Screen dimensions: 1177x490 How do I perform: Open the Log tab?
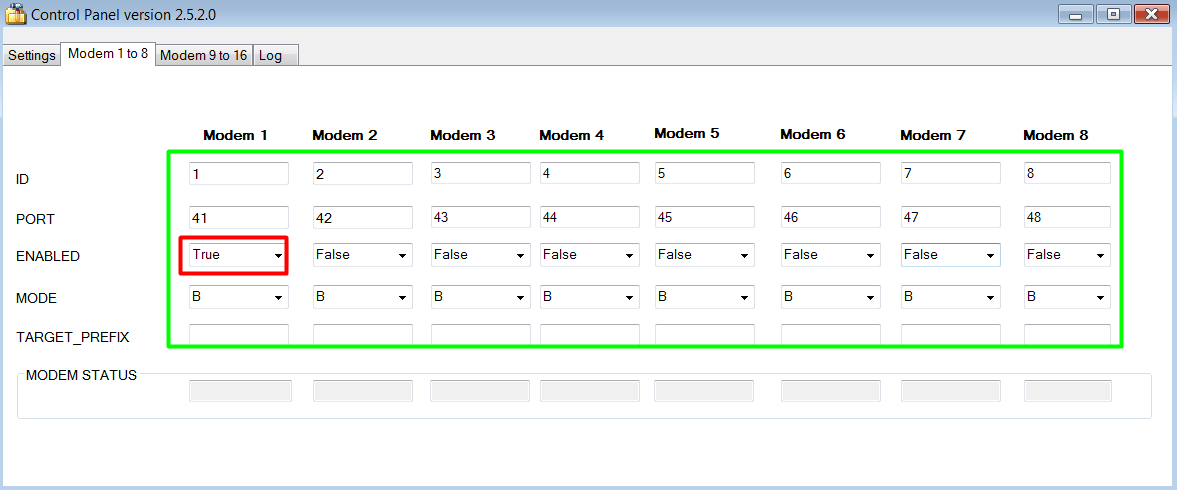coord(271,55)
